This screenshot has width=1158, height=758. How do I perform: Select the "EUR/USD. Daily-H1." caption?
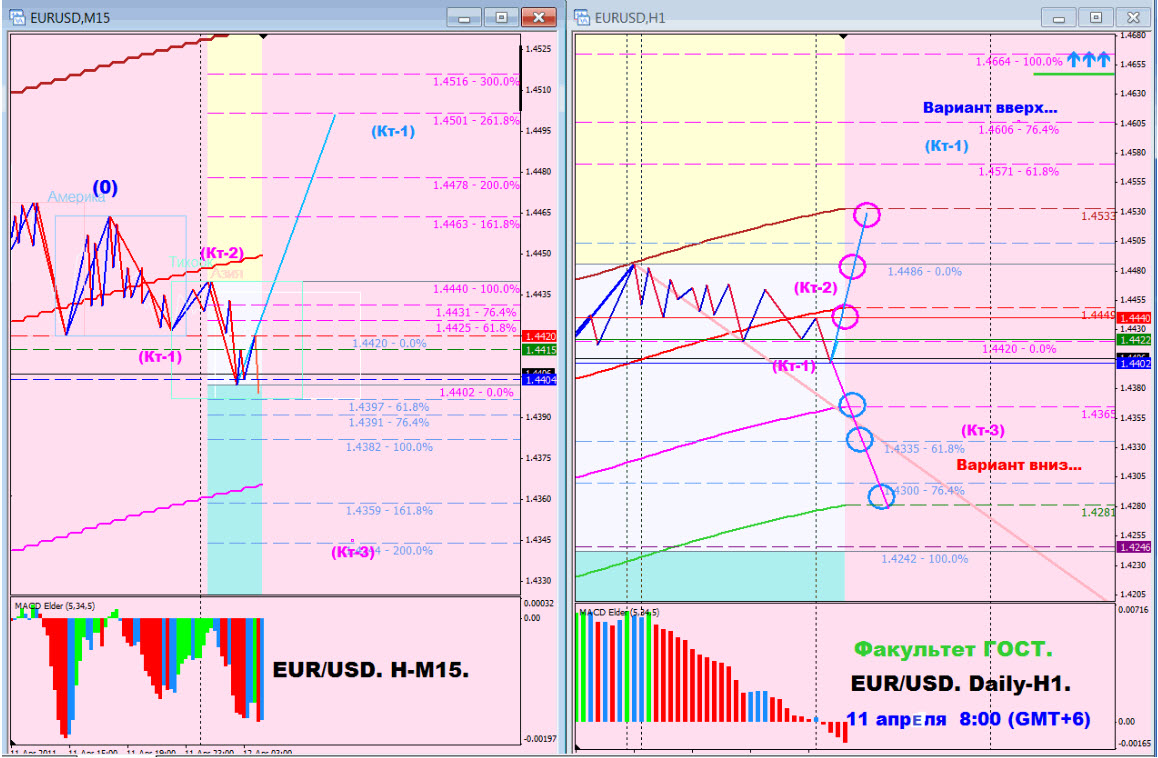(x=960, y=683)
